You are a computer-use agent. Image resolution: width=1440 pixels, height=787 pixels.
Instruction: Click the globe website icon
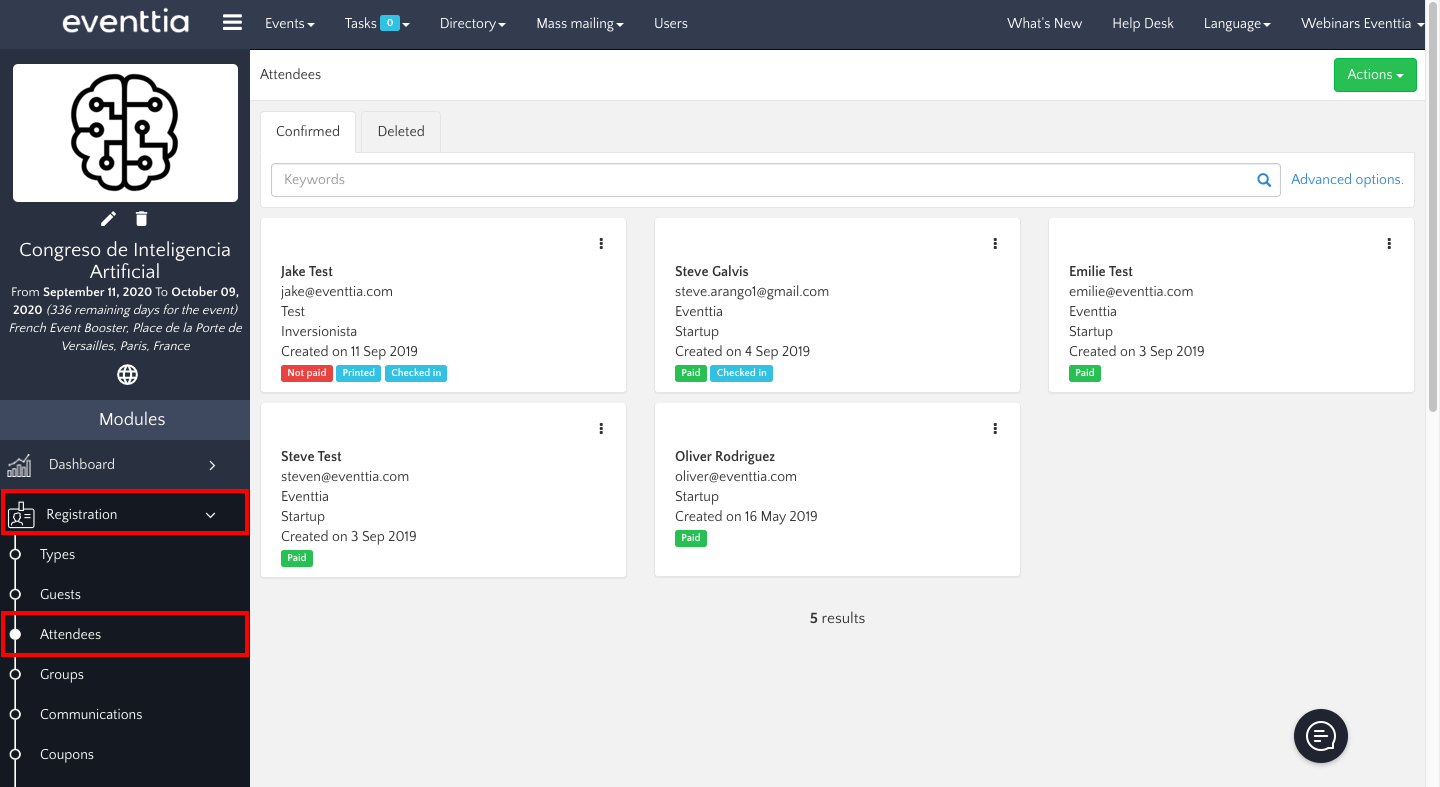click(x=127, y=375)
